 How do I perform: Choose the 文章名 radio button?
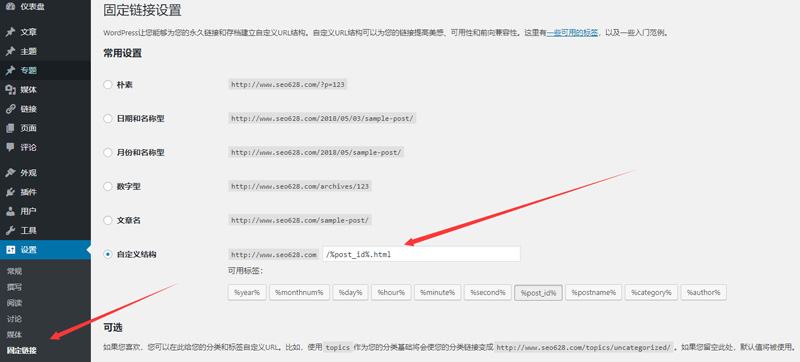[108, 220]
